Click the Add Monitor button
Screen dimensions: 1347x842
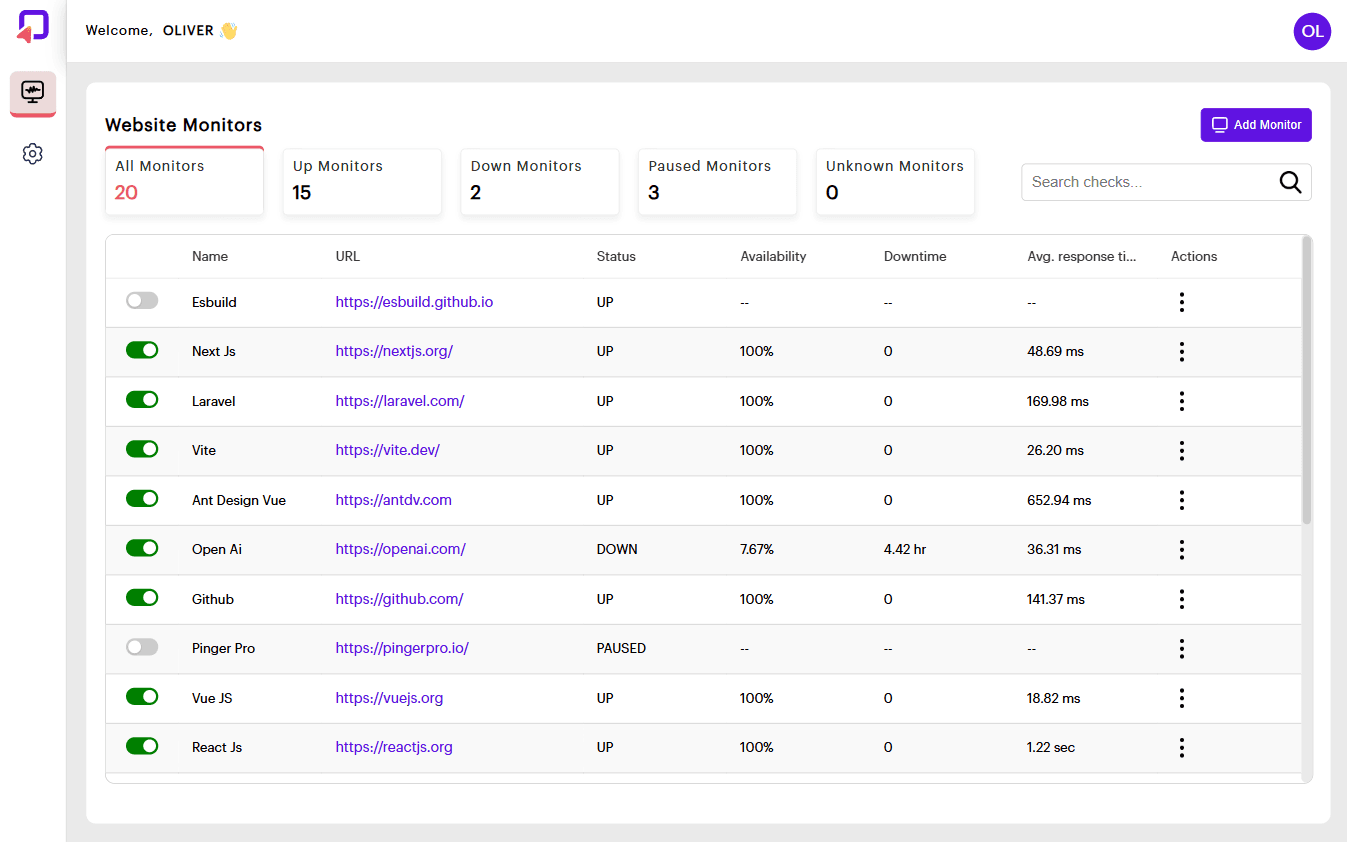pyautogui.click(x=1255, y=124)
